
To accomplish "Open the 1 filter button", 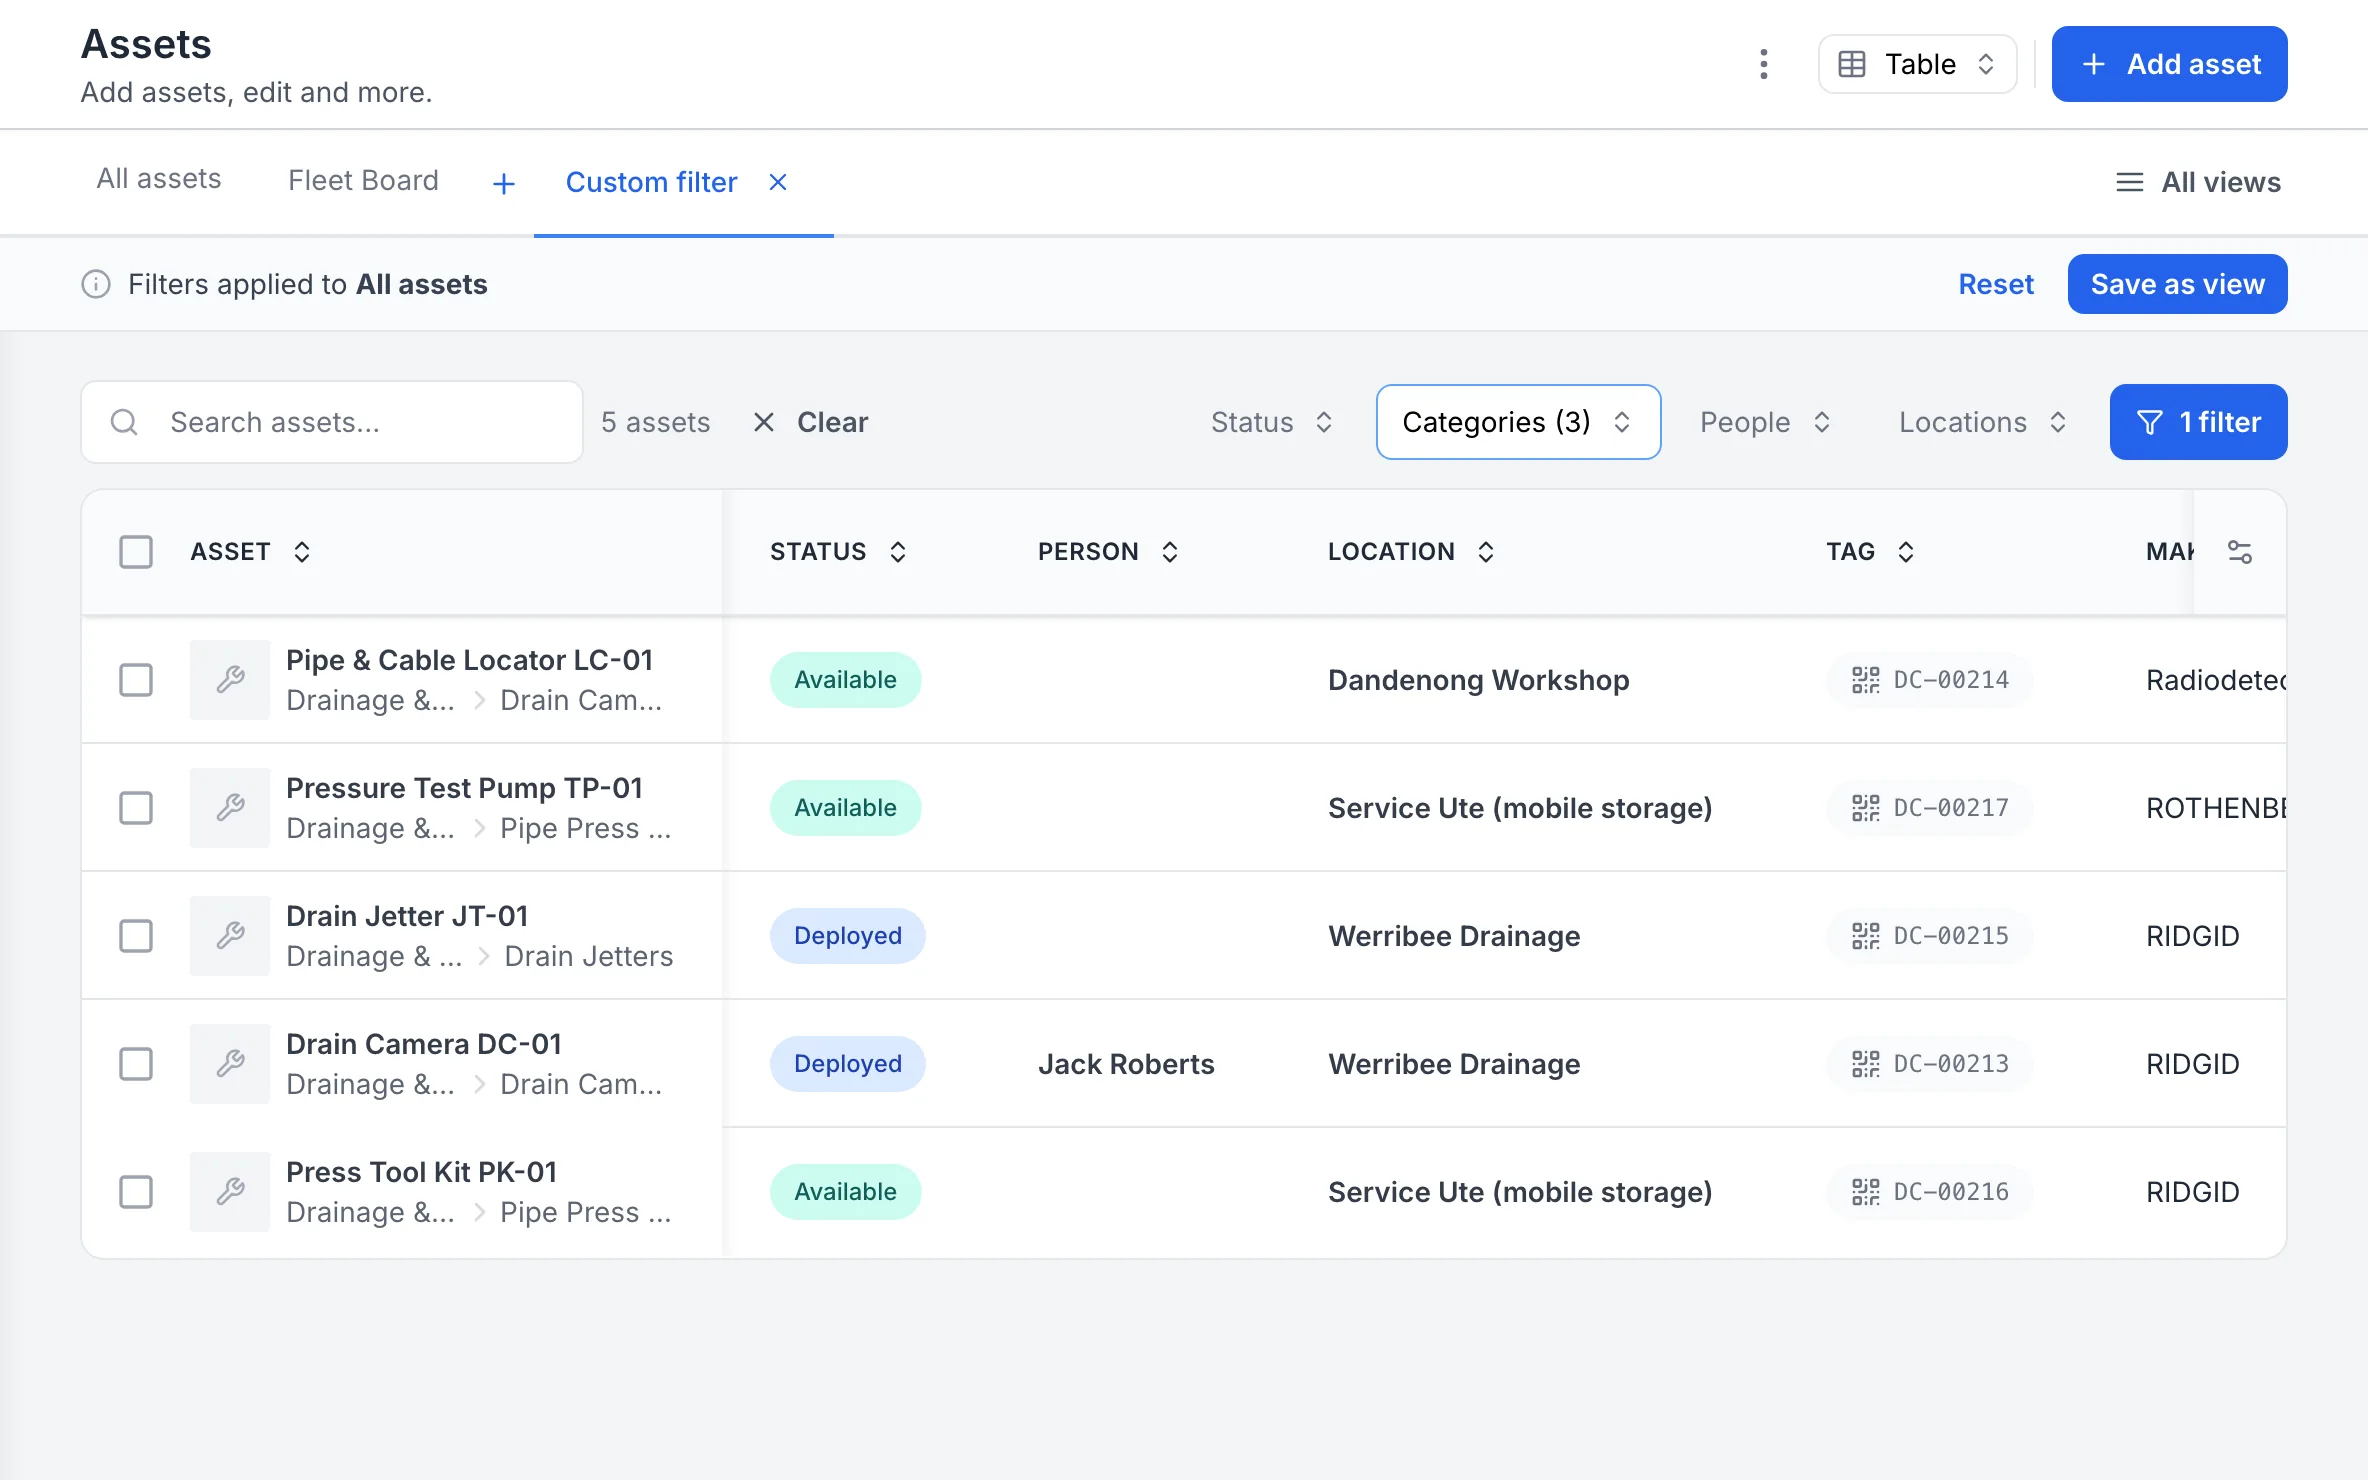I will (x=2198, y=422).
